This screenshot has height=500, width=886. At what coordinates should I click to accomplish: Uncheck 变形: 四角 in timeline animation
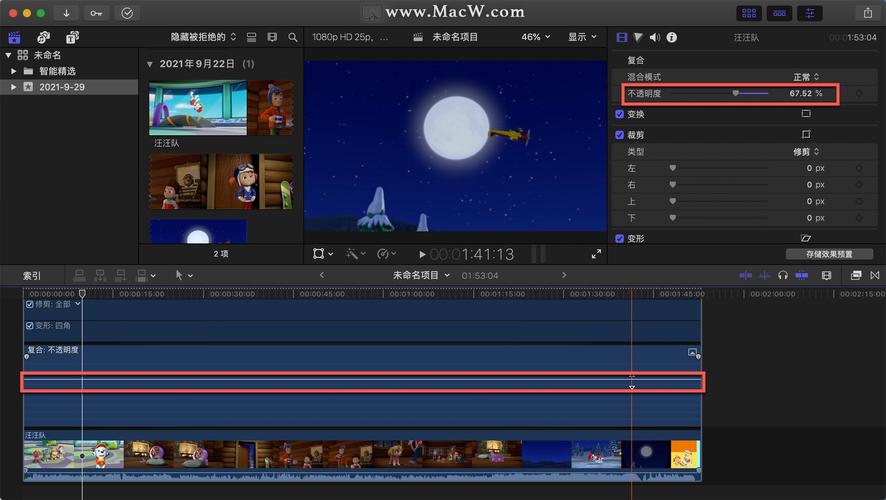[x=30, y=325]
